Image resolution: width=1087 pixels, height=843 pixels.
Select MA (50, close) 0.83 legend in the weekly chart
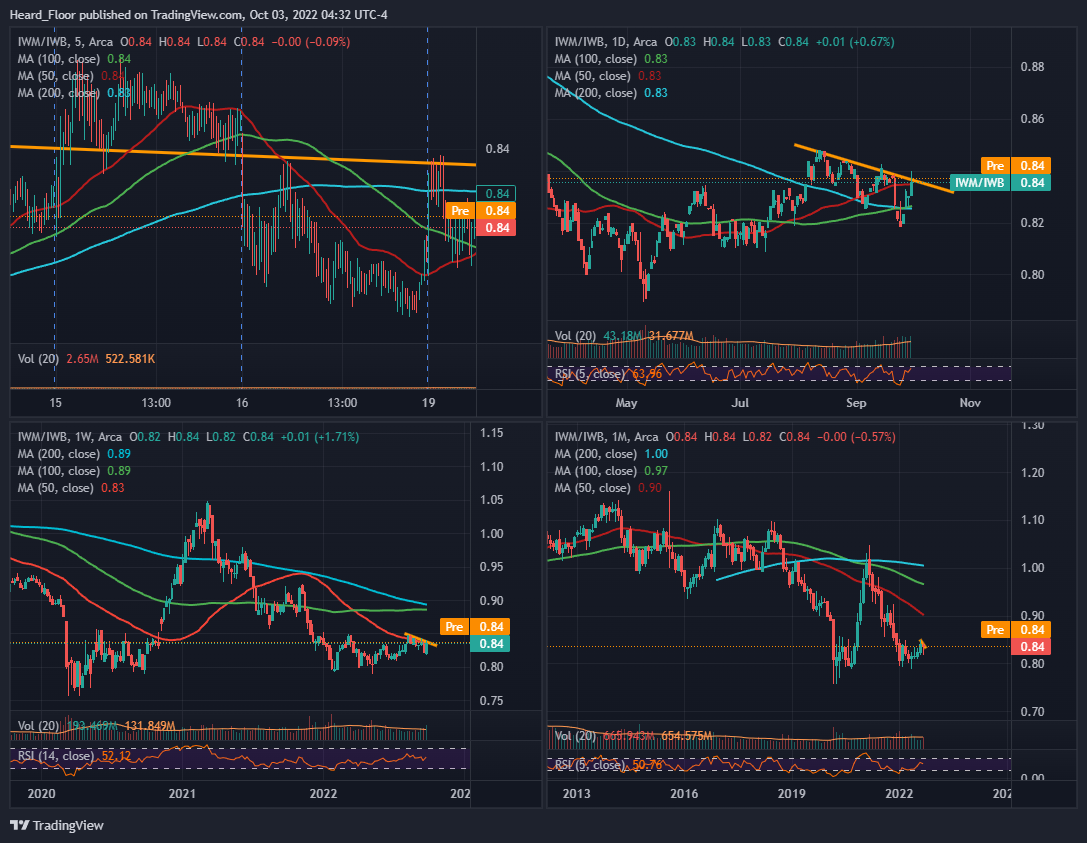(x=71, y=488)
